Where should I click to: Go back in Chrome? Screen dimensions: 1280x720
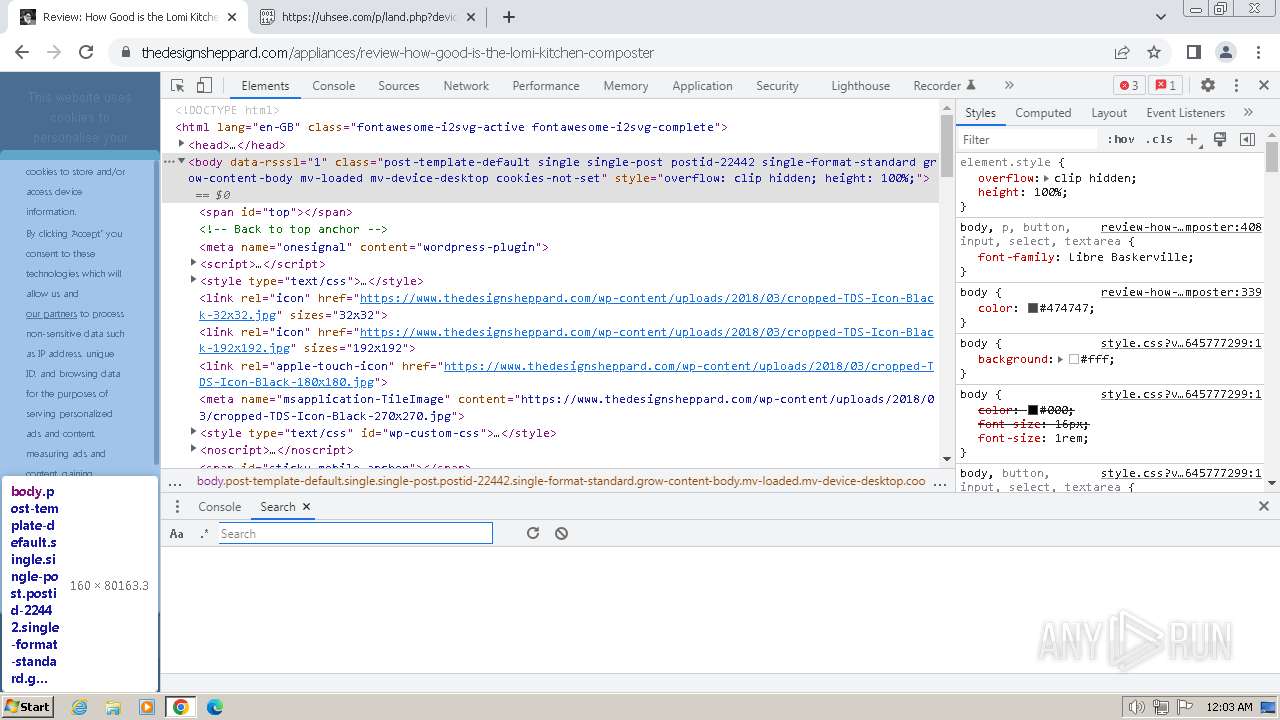tap(22, 53)
